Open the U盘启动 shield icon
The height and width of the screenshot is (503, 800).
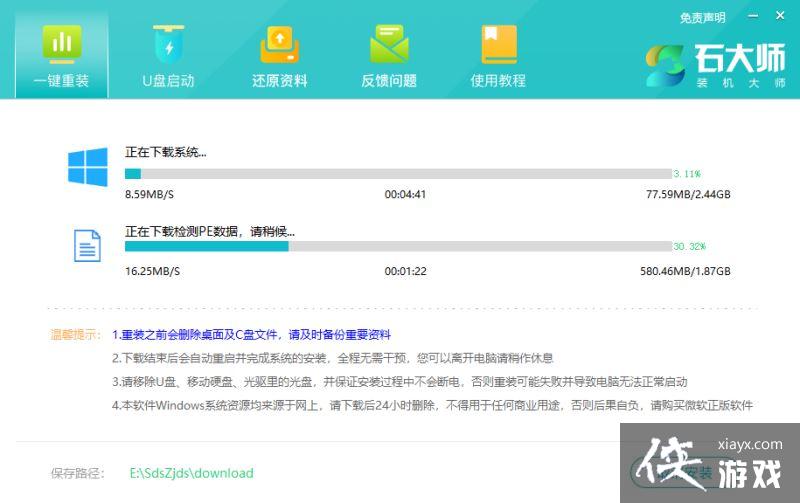[x=168, y=45]
